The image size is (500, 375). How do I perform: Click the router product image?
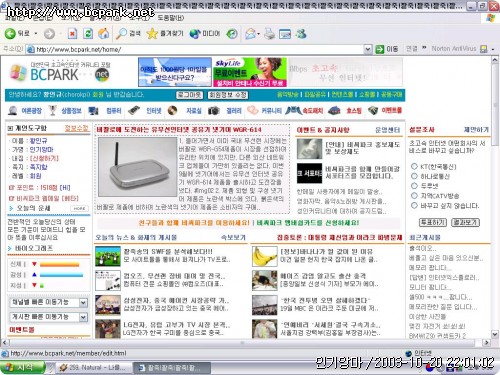pyautogui.click(x=137, y=167)
